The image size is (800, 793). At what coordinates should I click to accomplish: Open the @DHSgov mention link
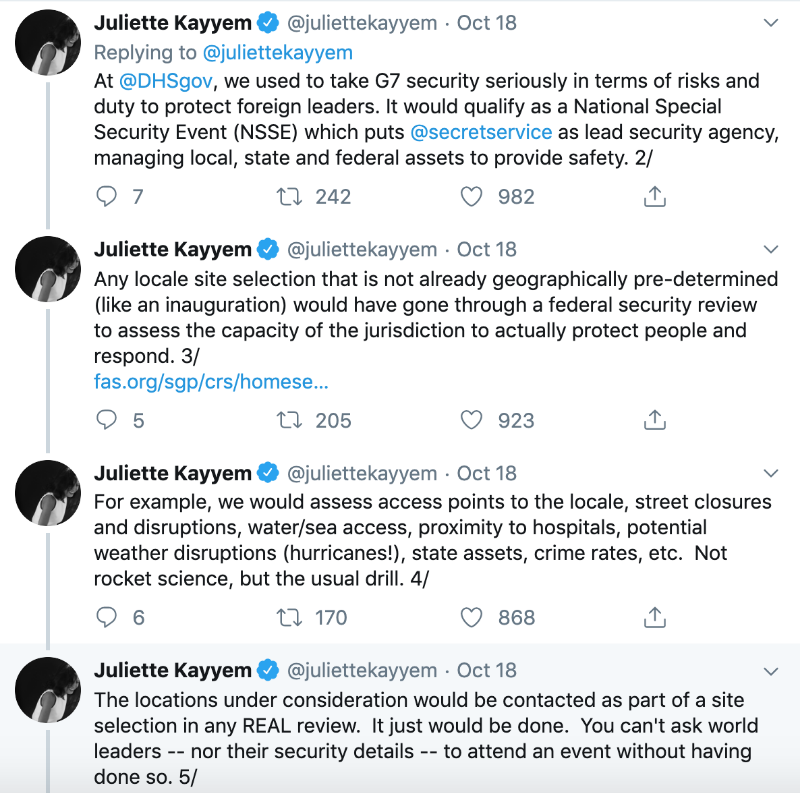point(161,80)
